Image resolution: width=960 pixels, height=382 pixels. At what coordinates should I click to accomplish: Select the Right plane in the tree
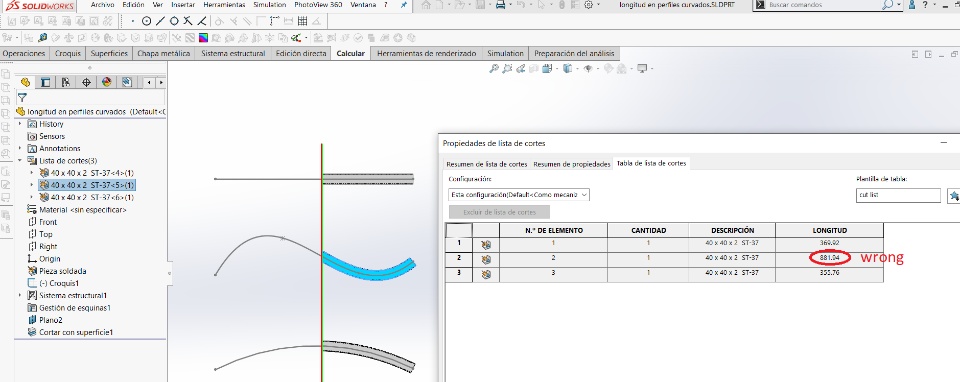[x=42, y=246]
